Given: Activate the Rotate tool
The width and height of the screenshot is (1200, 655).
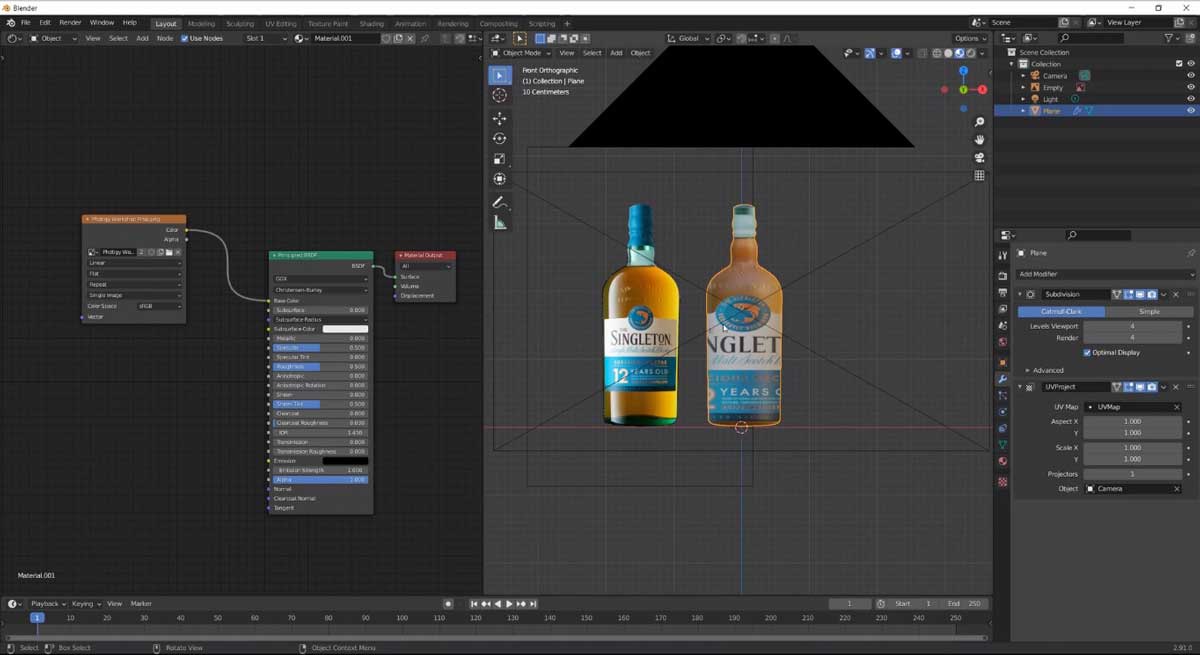Looking at the screenshot, I should click(x=499, y=139).
